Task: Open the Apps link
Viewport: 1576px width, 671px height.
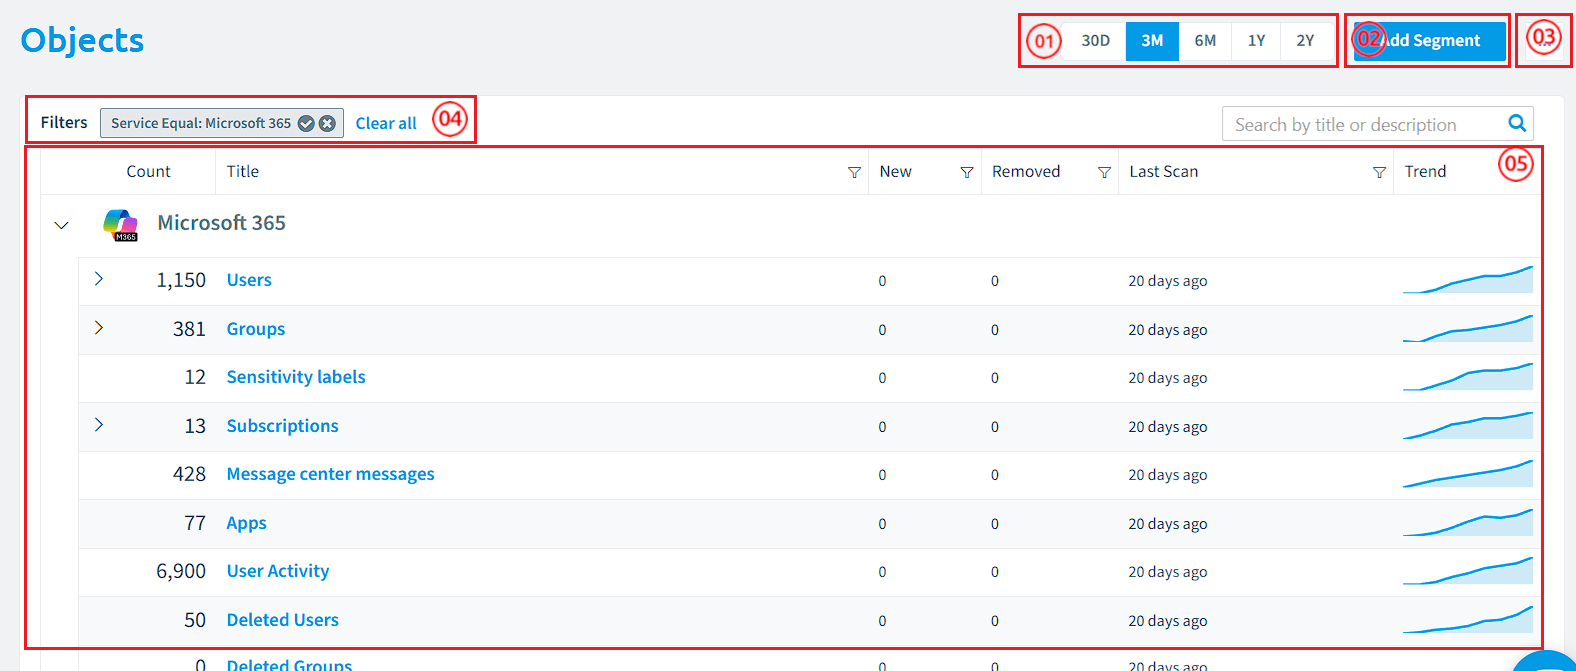Action: [x=247, y=523]
